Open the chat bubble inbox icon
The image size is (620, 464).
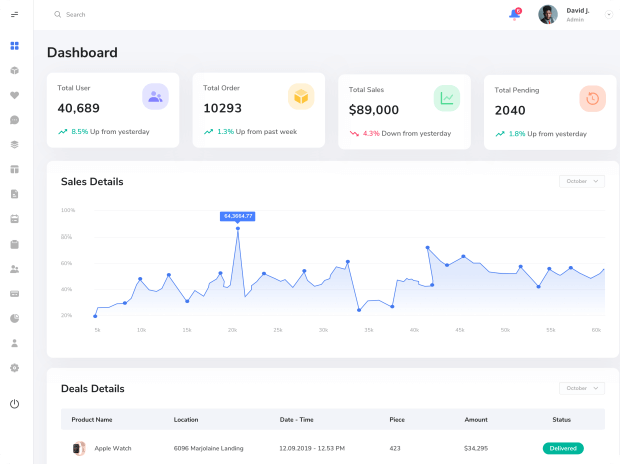15,120
